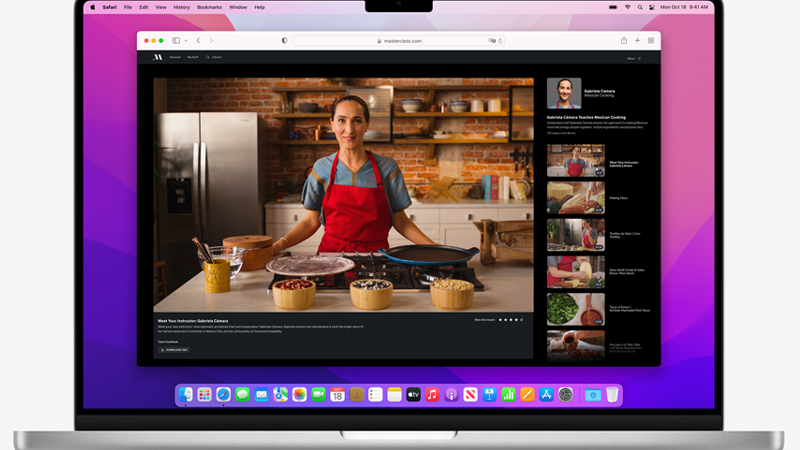Reload the page with the refresh icon

pyautogui.click(x=500, y=41)
